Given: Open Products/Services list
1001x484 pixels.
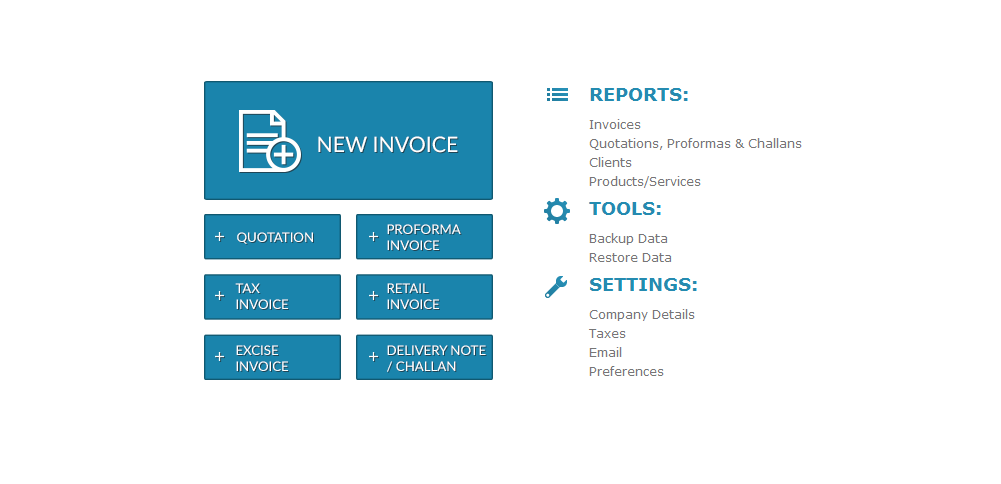Looking at the screenshot, I should [645, 181].
